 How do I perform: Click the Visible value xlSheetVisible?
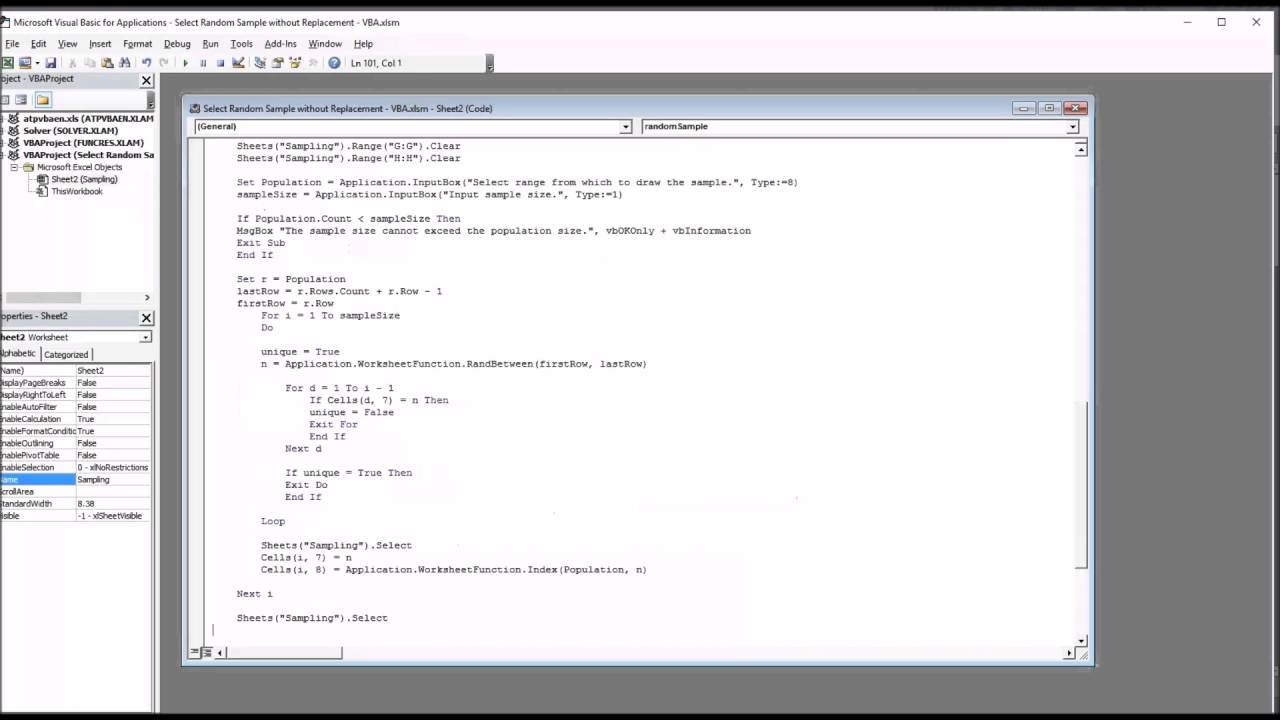(x=113, y=516)
